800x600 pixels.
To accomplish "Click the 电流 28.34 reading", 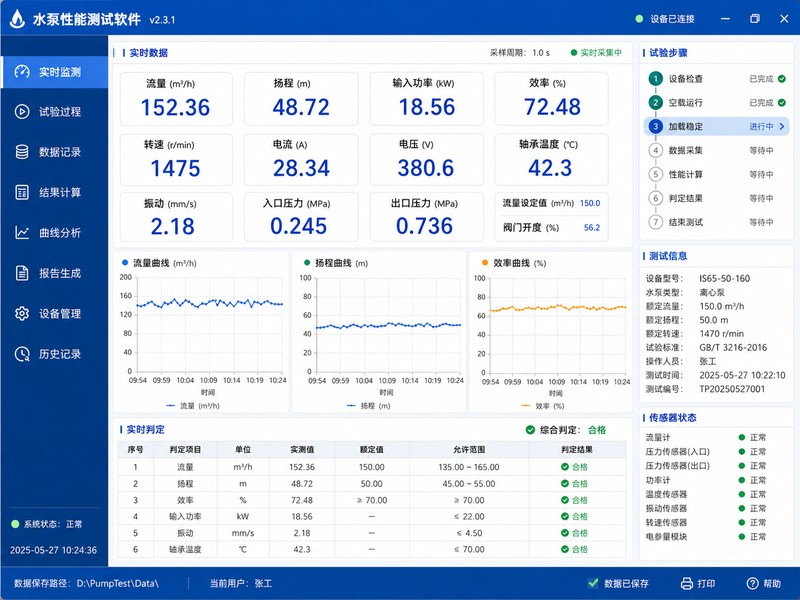I will point(301,168).
